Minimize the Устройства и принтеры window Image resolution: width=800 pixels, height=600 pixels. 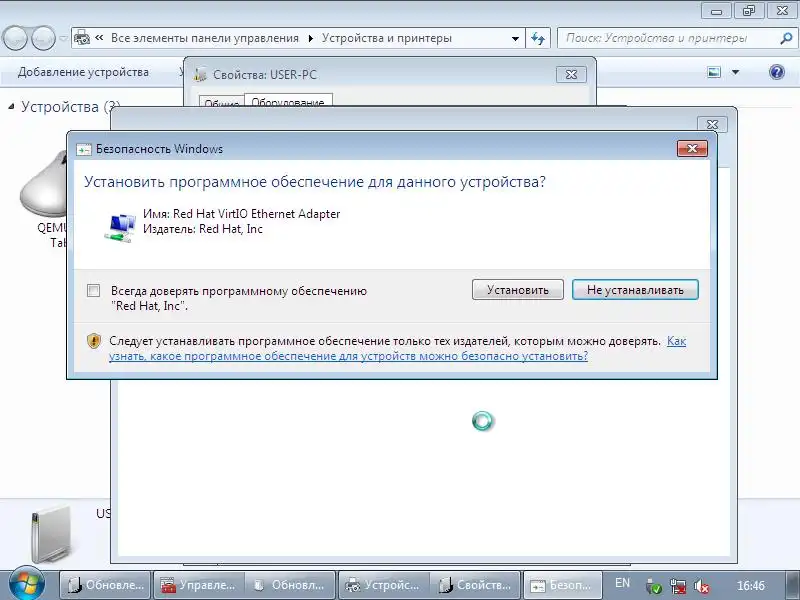click(x=716, y=11)
